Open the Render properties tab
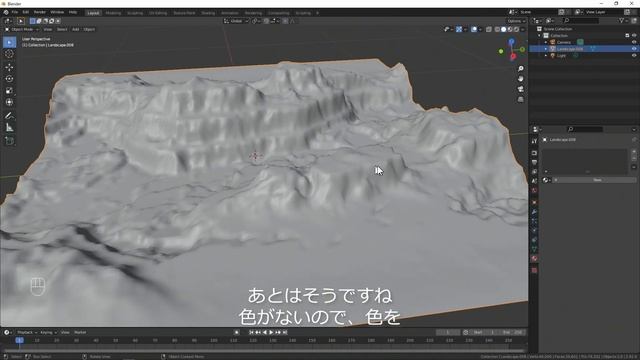640x360 pixels. (x=534, y=153)
